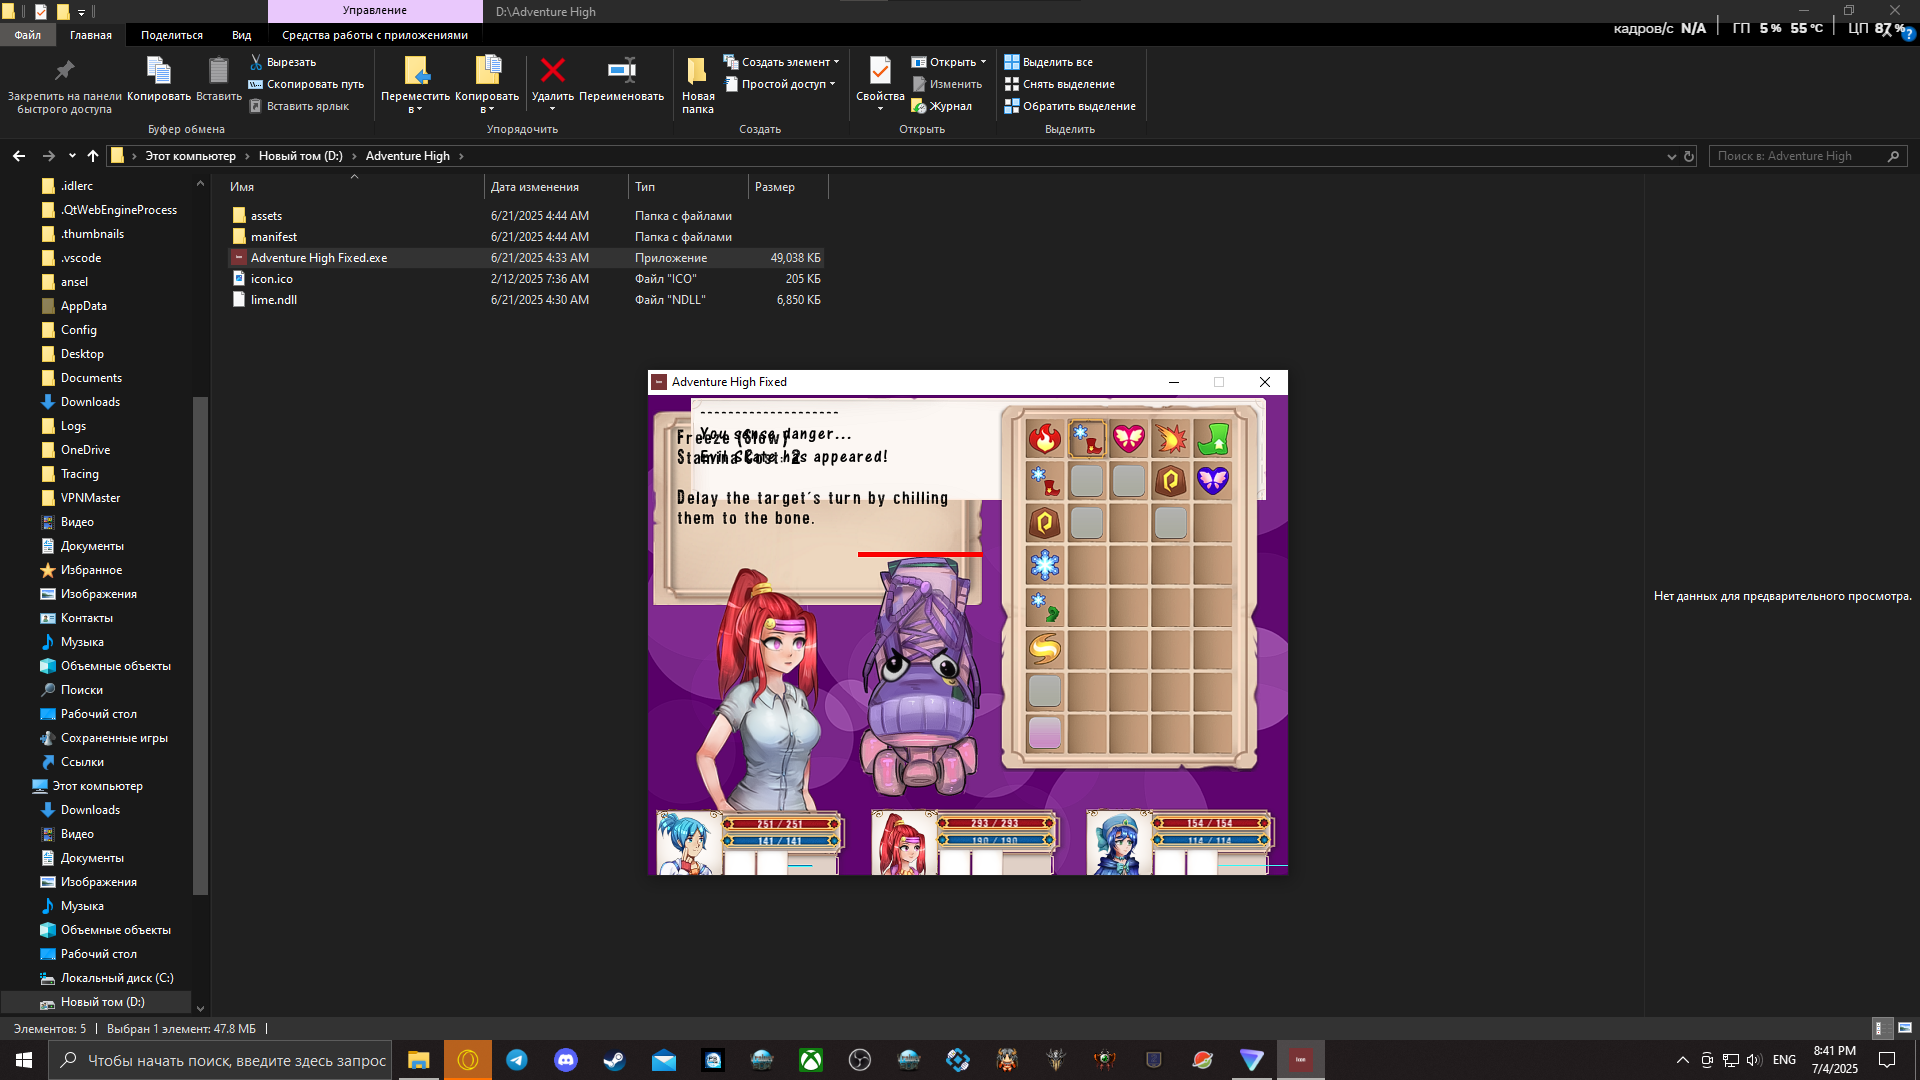Click the pink square skill slot
Screen dimensions: 1920x1080
tap(1044, 733)
